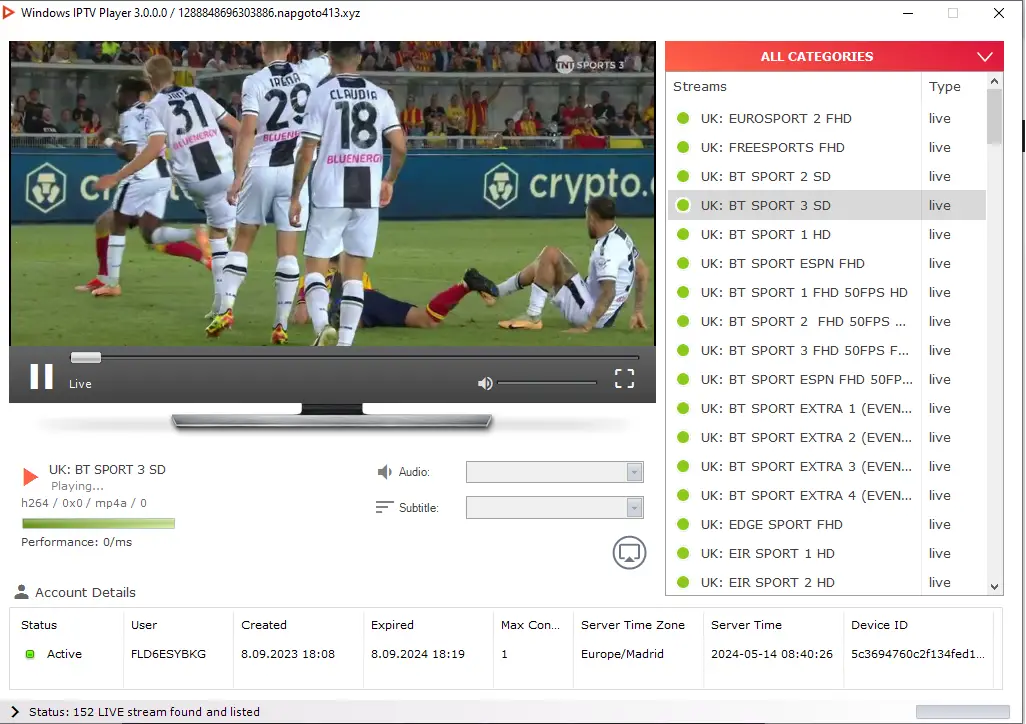Select UK: EIR SPORT 2 HD stream
Viewport: 1026px width, 724px height.
coord(826,582)
